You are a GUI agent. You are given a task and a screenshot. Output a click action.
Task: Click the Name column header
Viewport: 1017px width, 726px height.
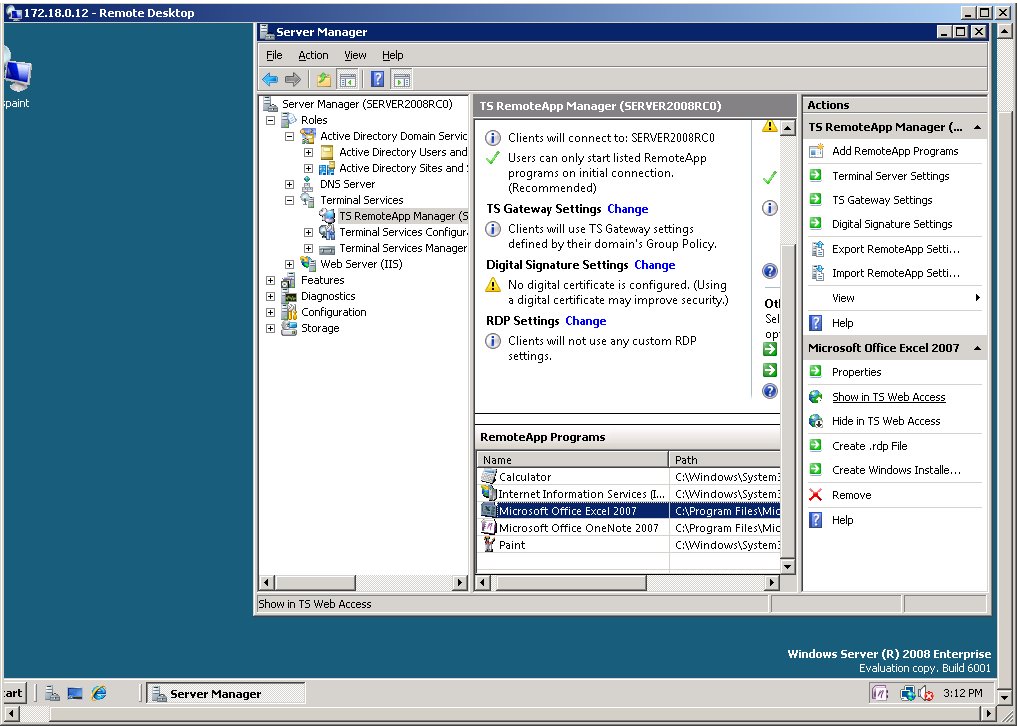point(573,459)
